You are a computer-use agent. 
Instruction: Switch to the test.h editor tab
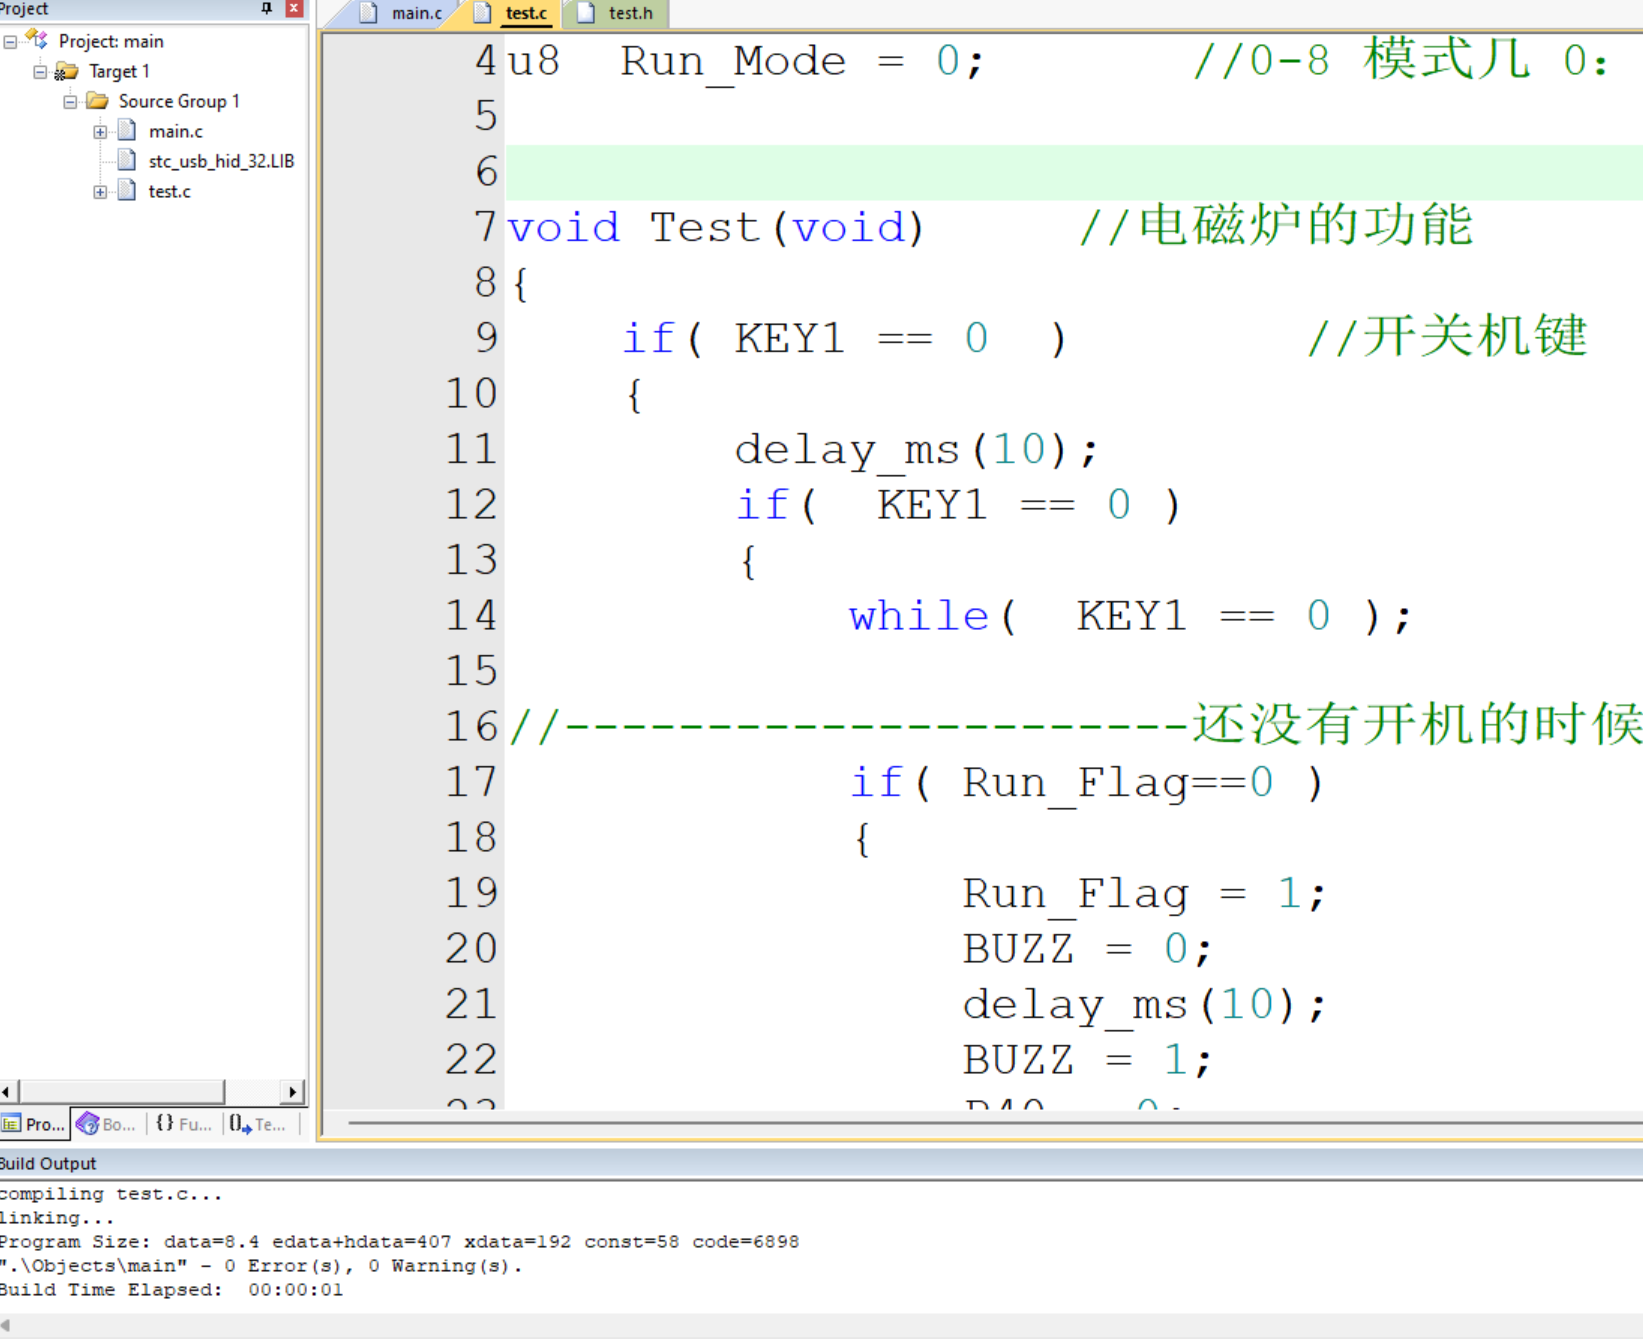[618, 13]
